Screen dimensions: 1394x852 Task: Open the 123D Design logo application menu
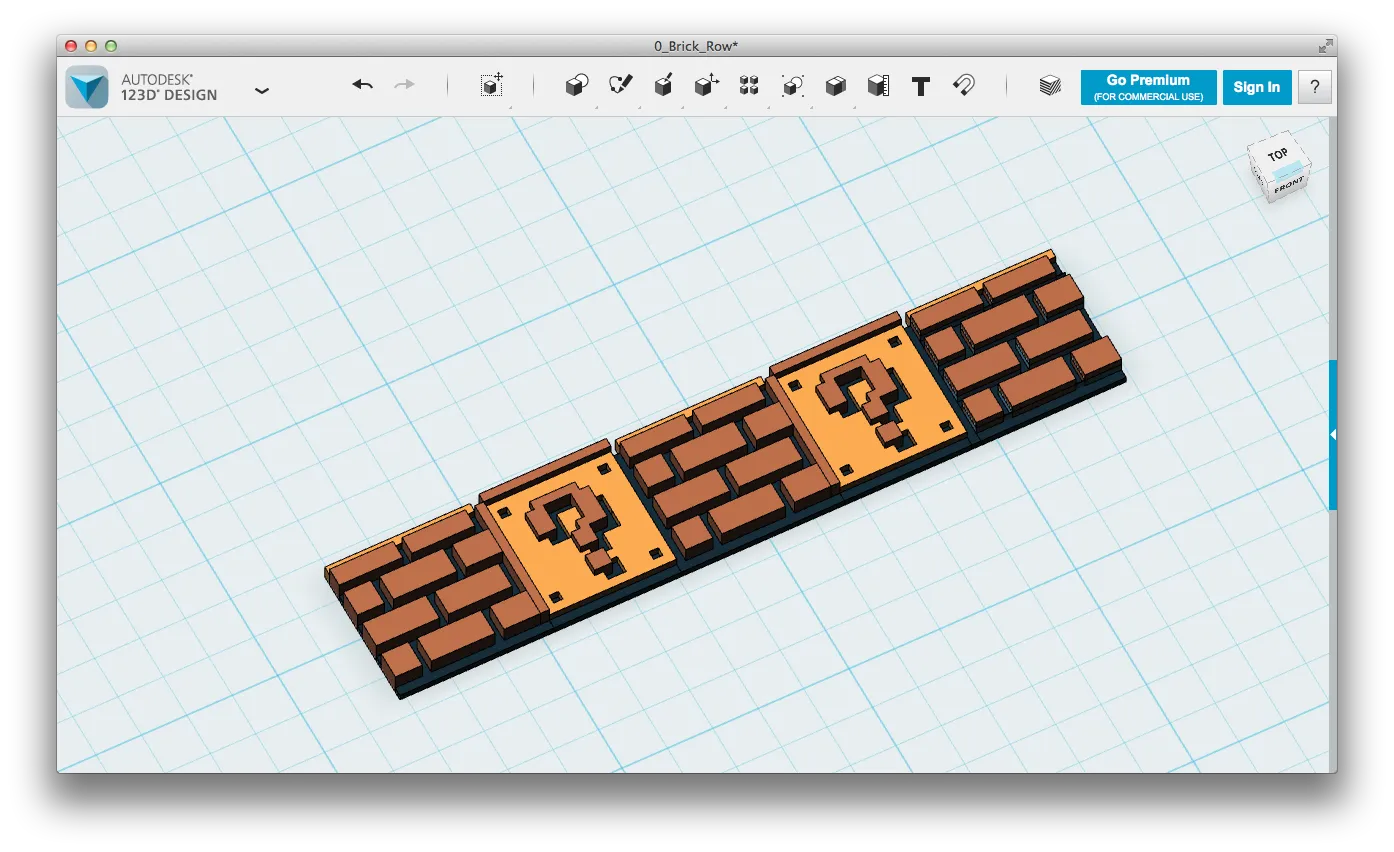click(87, 87)
